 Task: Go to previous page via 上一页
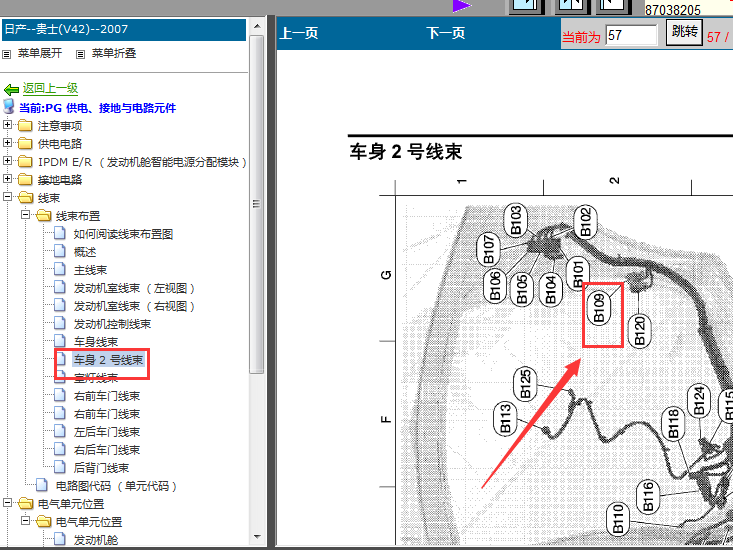click(x=299, y=33)
